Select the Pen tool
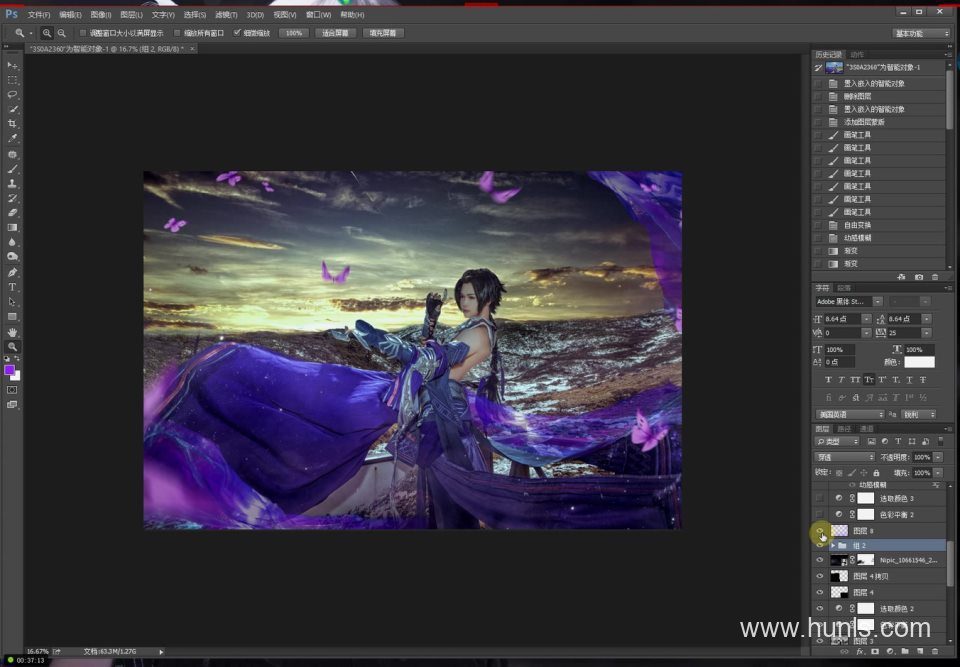The image size is (960, 667). 12,272
